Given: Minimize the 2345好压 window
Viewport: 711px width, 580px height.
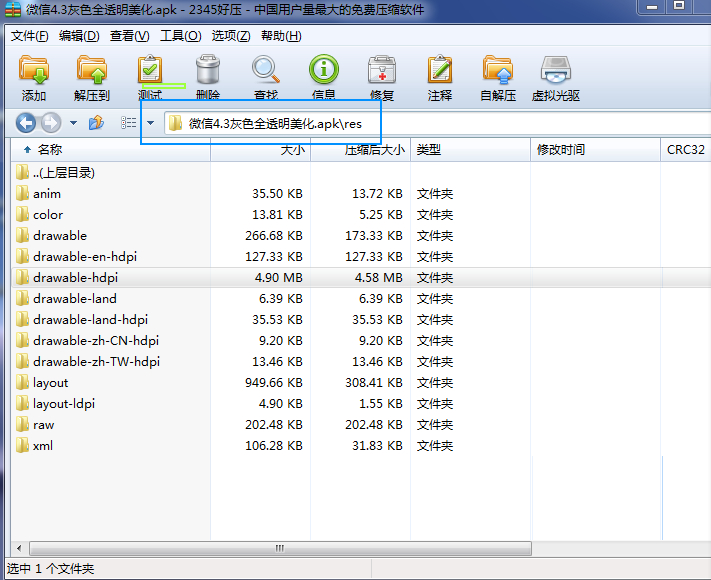Looking at the screenshot, I should click(x=652, y=6).
